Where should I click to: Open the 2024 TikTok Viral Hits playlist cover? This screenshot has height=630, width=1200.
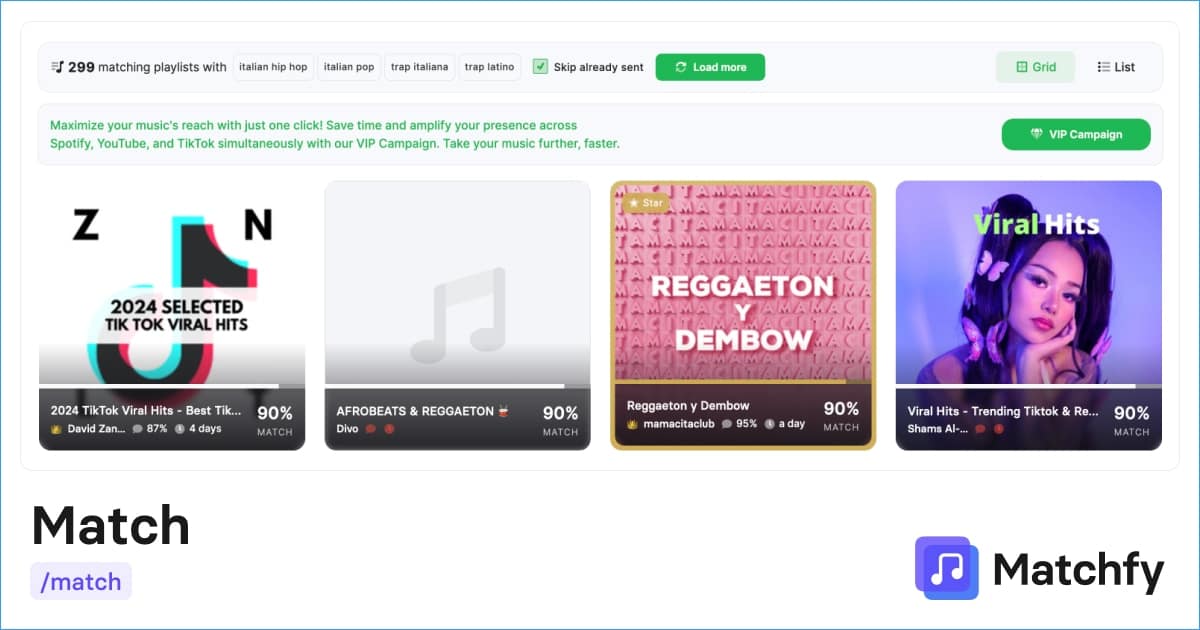point(172,282)
